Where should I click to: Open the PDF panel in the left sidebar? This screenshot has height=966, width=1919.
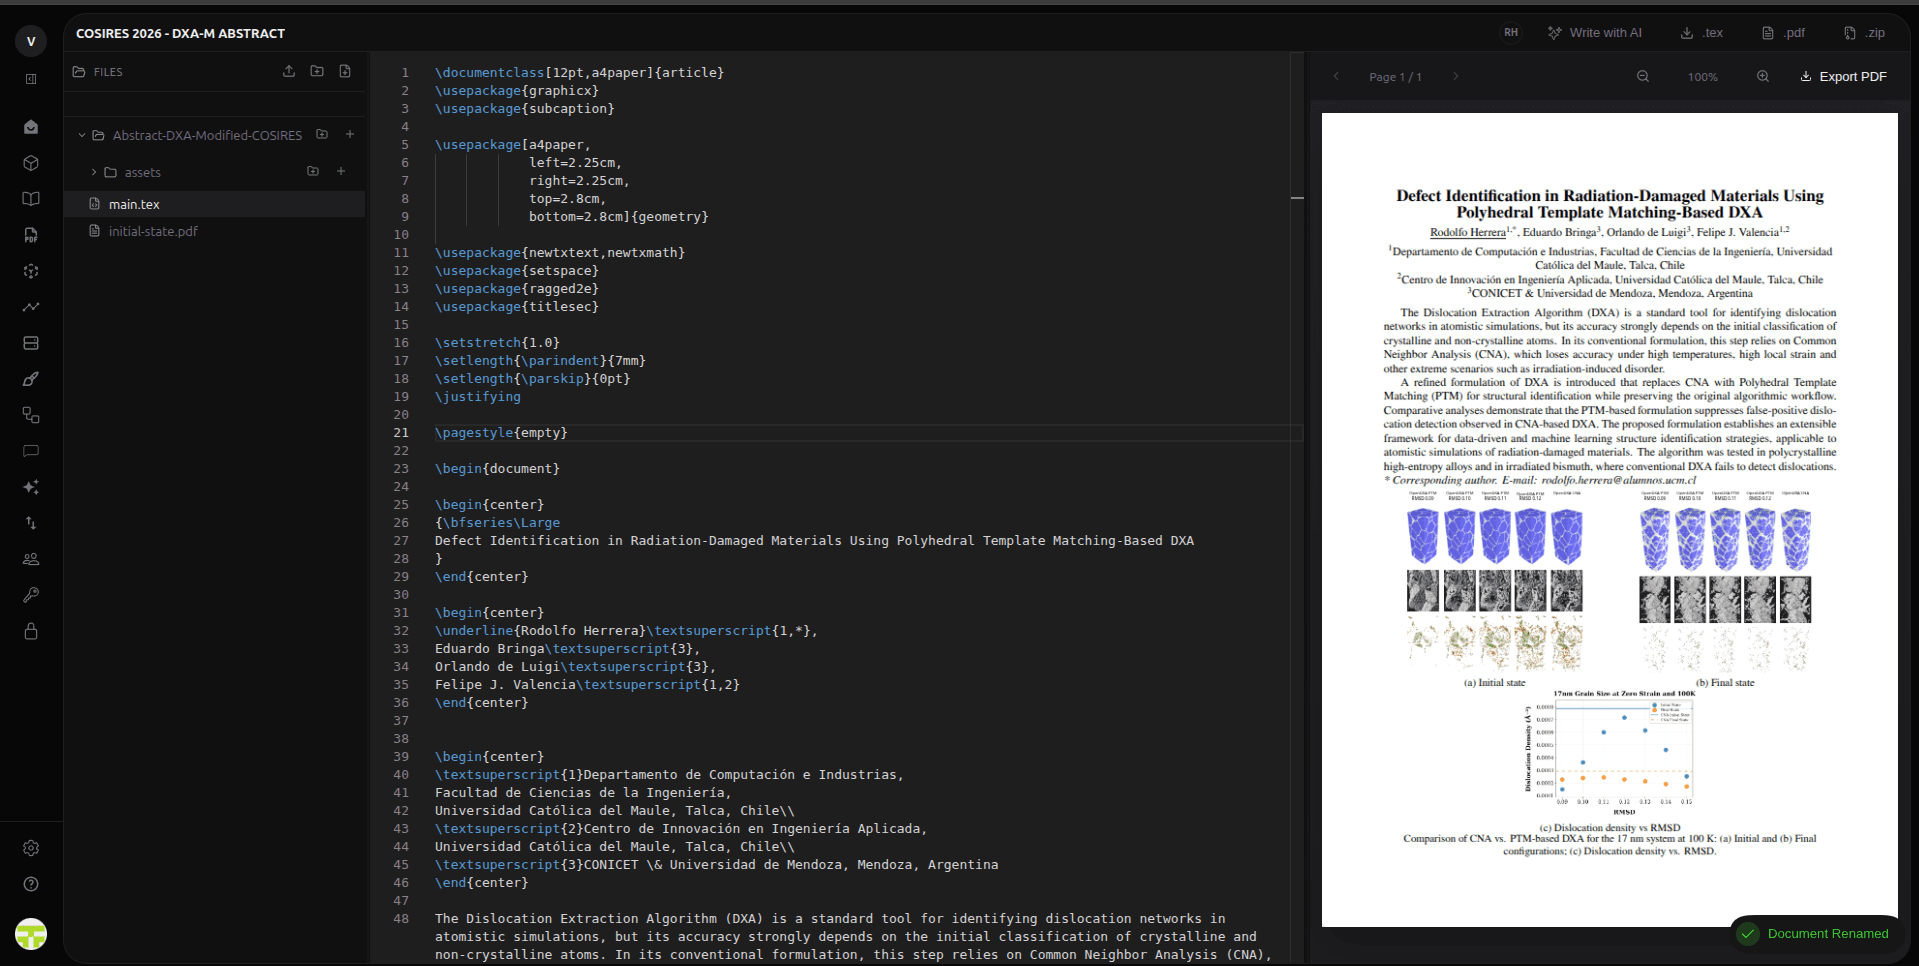click(x=31, y=235)
